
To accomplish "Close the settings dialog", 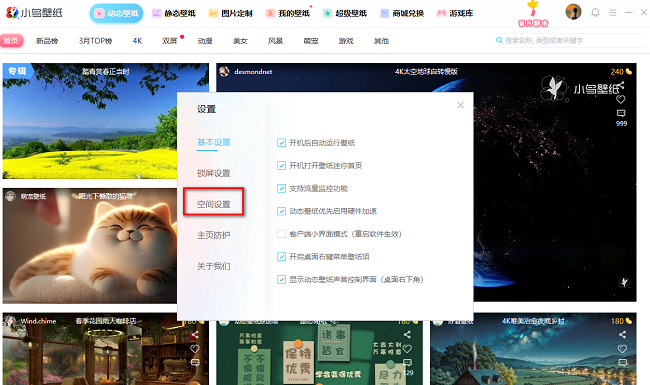I will tap(460, 105).
